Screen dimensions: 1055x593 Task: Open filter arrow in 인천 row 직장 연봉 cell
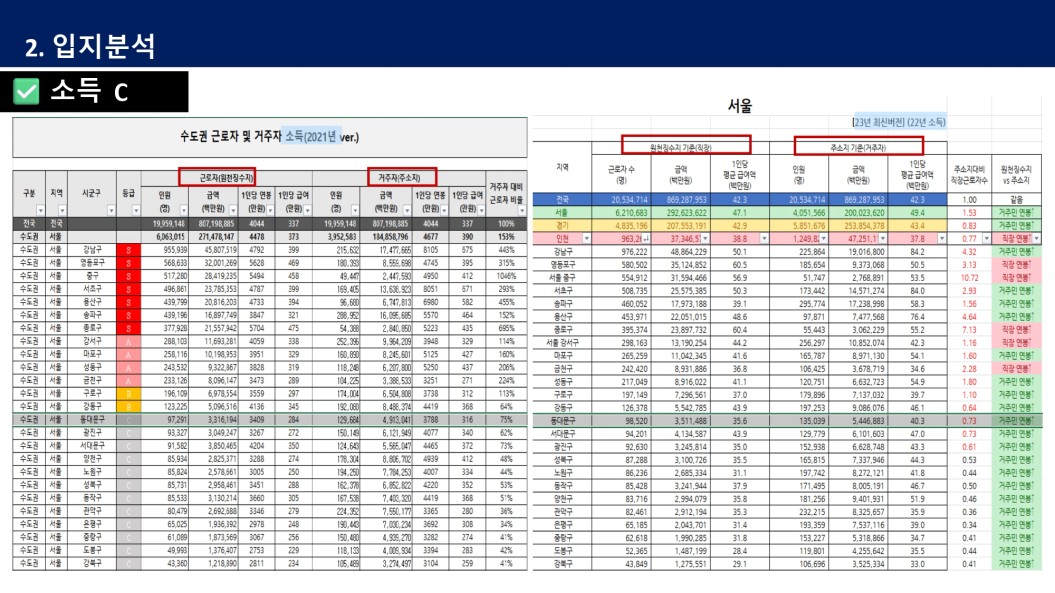tap(1036, 239)
